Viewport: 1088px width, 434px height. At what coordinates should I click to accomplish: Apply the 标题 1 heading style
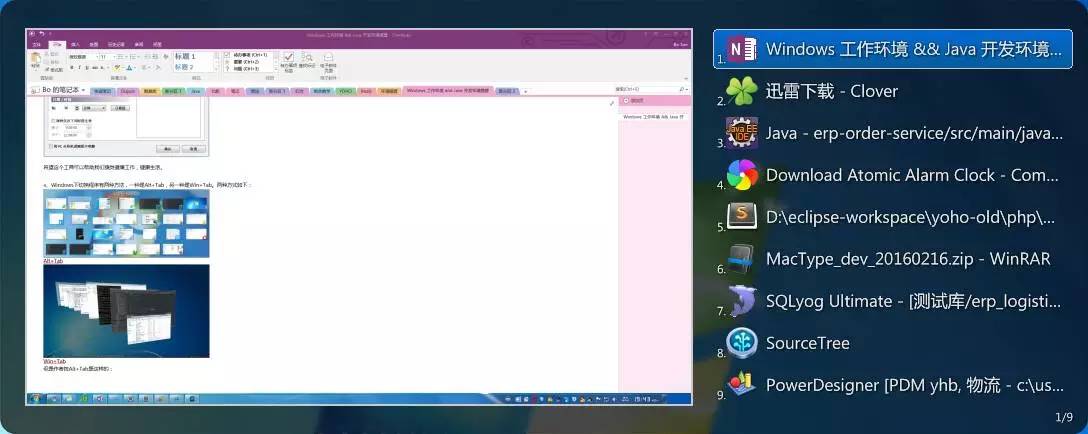point(185,56)
